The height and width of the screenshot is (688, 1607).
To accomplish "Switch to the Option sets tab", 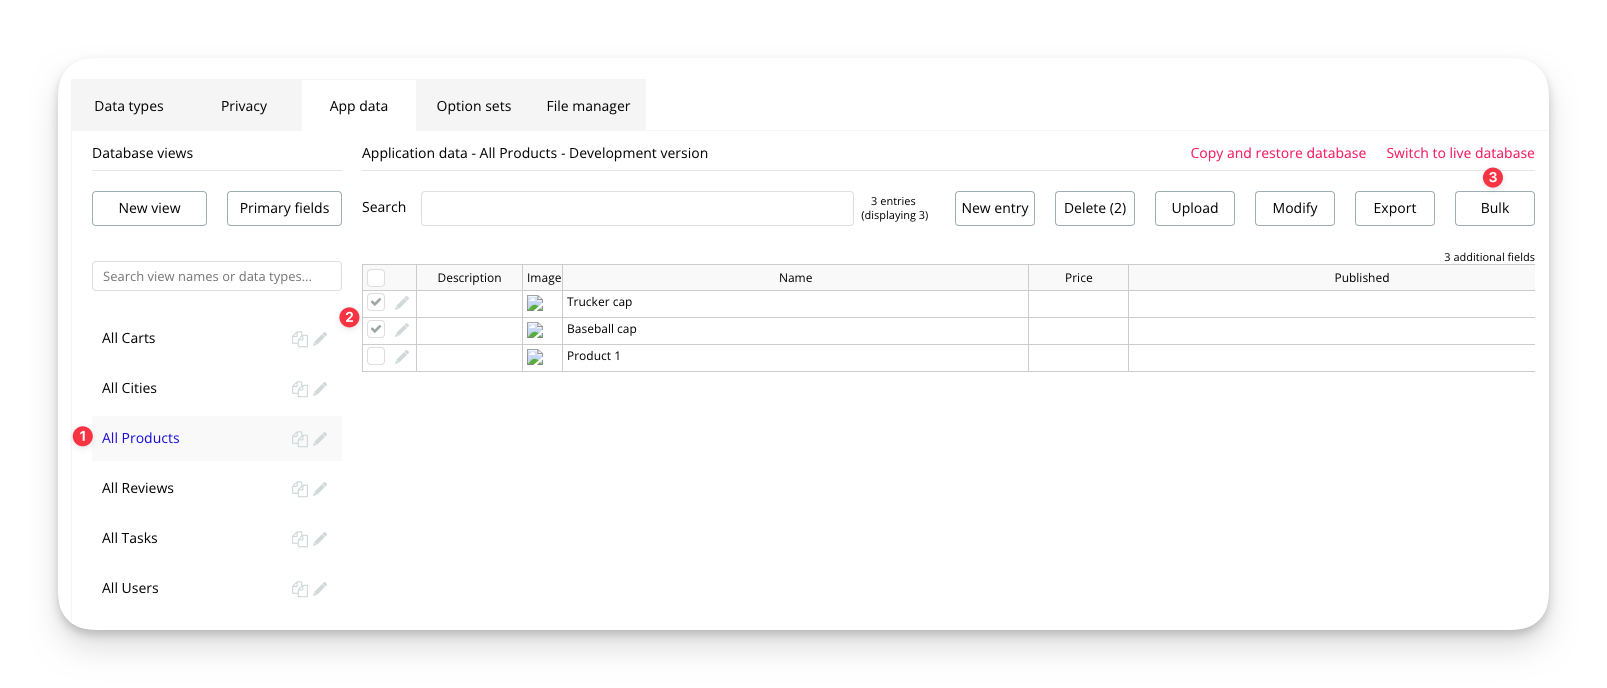I will pyautogui.click(x=474, y=106).
